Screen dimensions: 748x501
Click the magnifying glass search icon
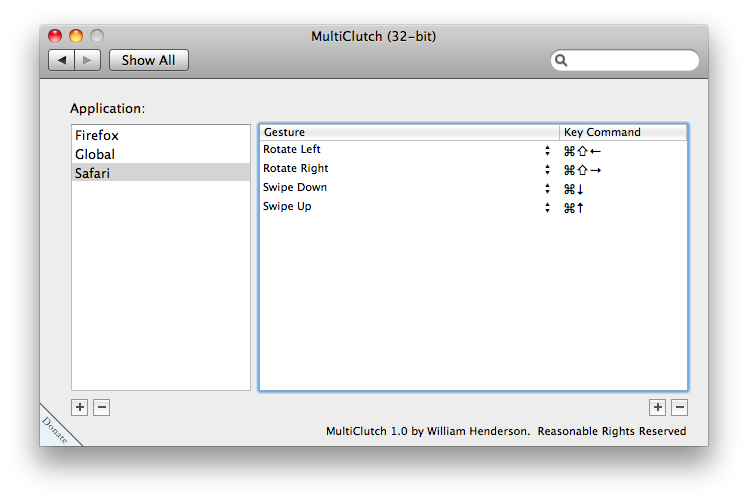(561, 60)
